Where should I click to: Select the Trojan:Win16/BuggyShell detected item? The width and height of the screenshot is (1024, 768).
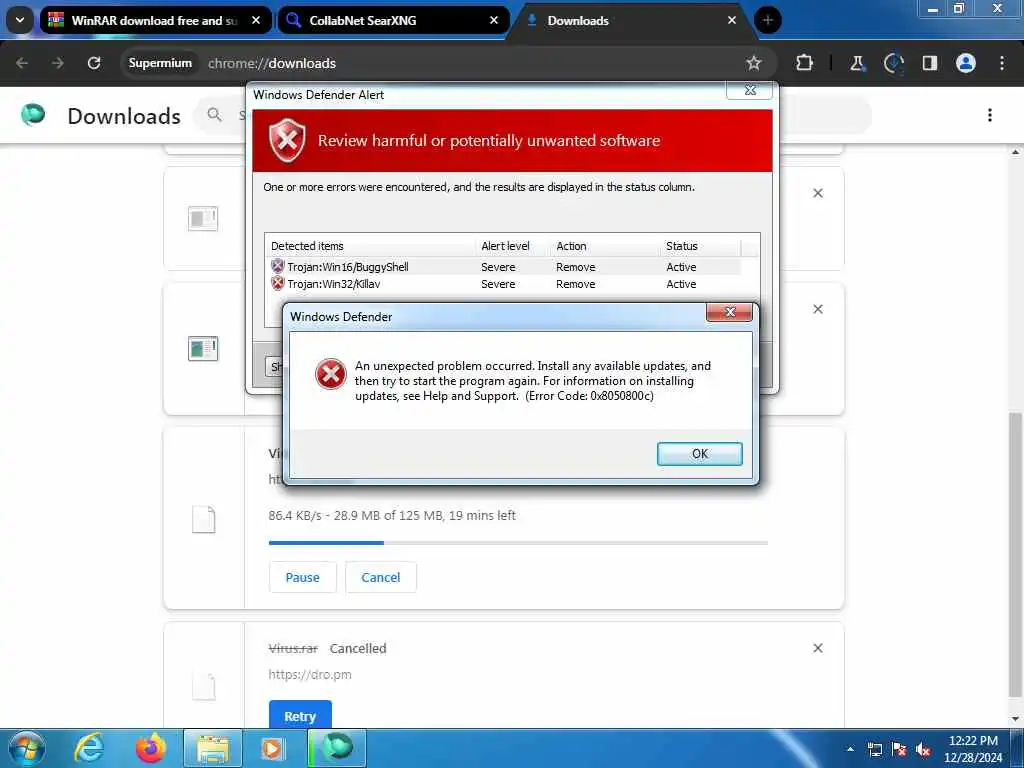click(x=505, y=266)
